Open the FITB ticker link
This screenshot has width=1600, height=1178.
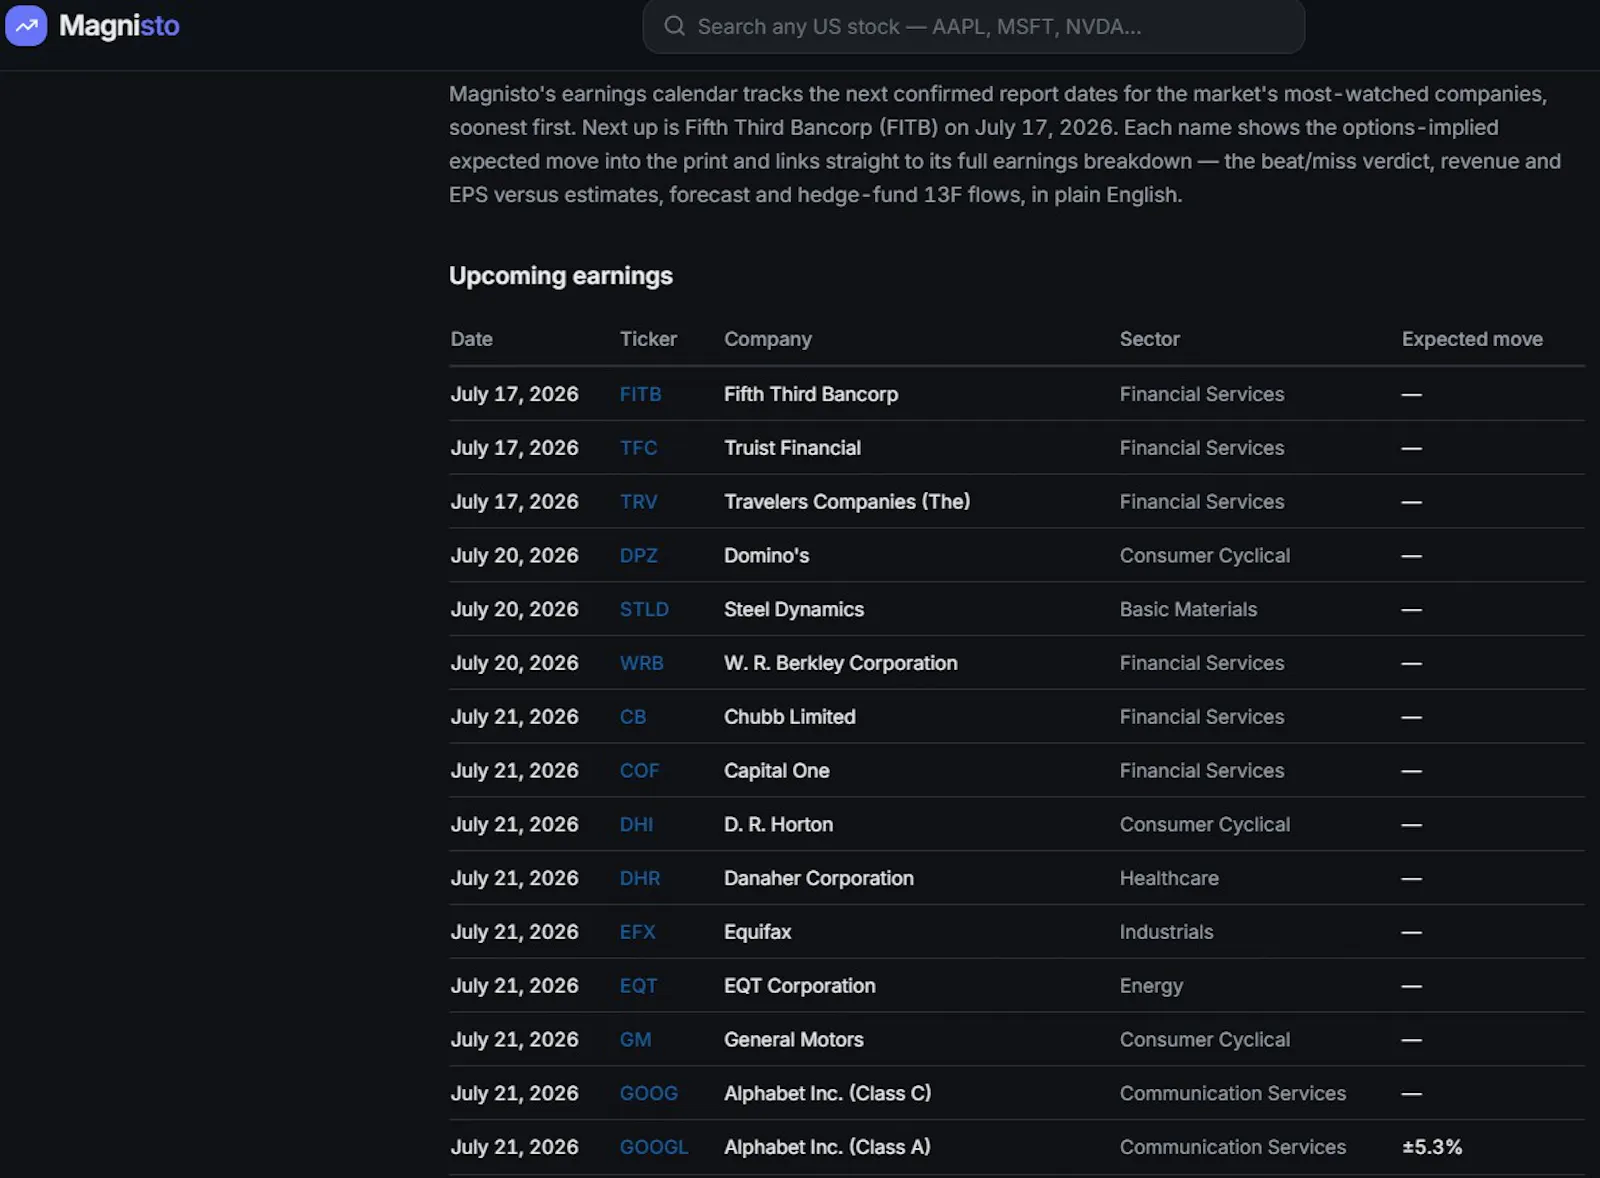pos(640,394)
